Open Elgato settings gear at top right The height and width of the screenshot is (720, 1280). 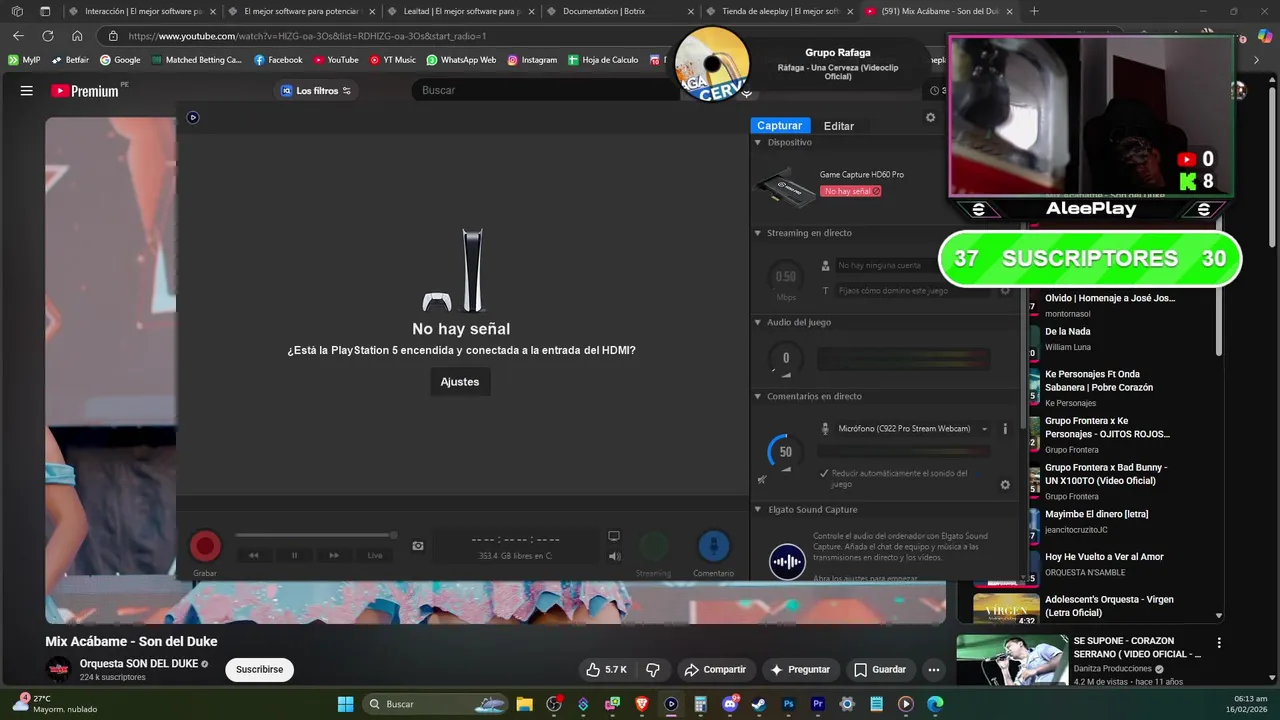930,117
